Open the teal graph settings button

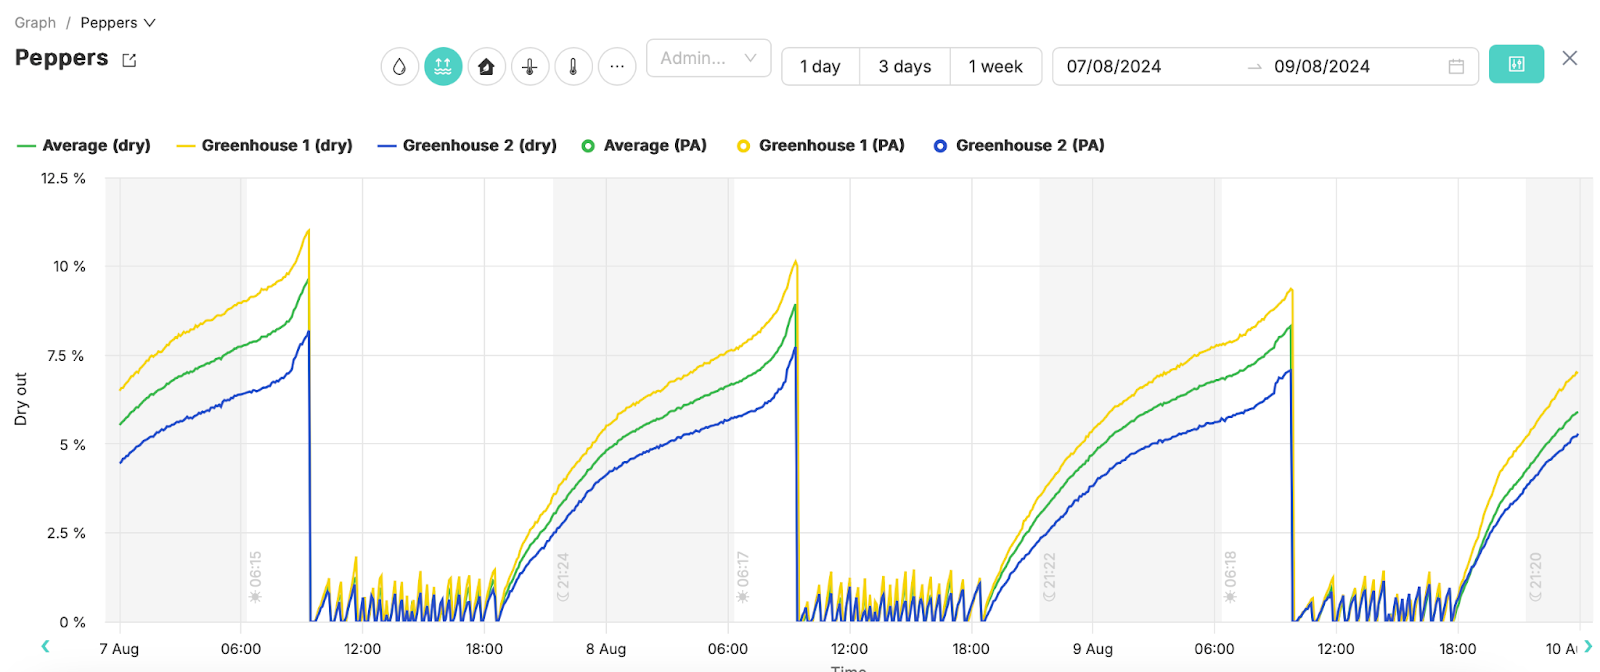click(x=1516, y=64)
